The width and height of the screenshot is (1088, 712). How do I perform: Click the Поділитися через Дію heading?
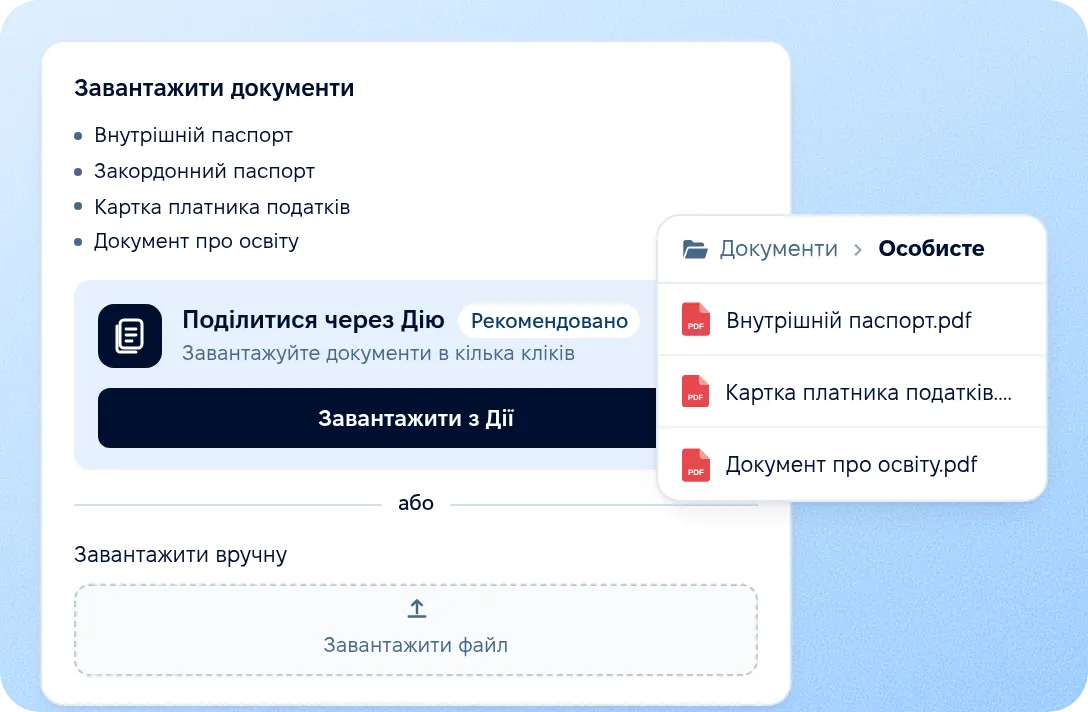coord(314,320)
